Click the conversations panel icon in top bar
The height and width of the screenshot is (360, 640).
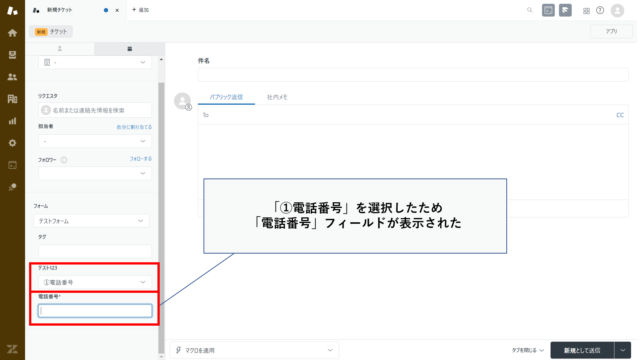coord(548,10)
